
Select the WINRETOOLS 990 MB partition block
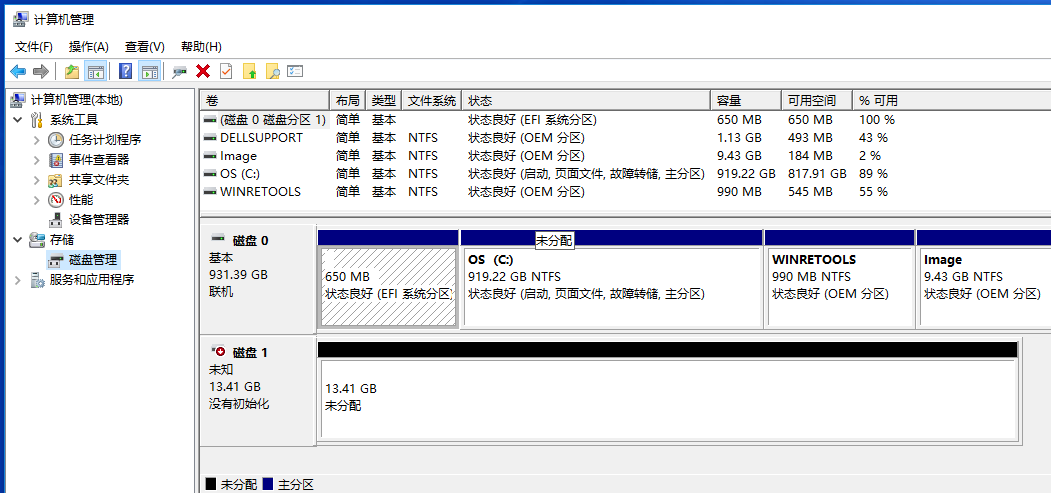(x=839, y=287)
